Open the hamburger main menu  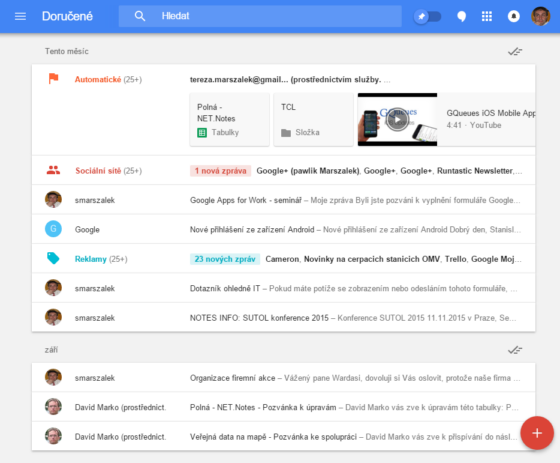pos(20,16)
